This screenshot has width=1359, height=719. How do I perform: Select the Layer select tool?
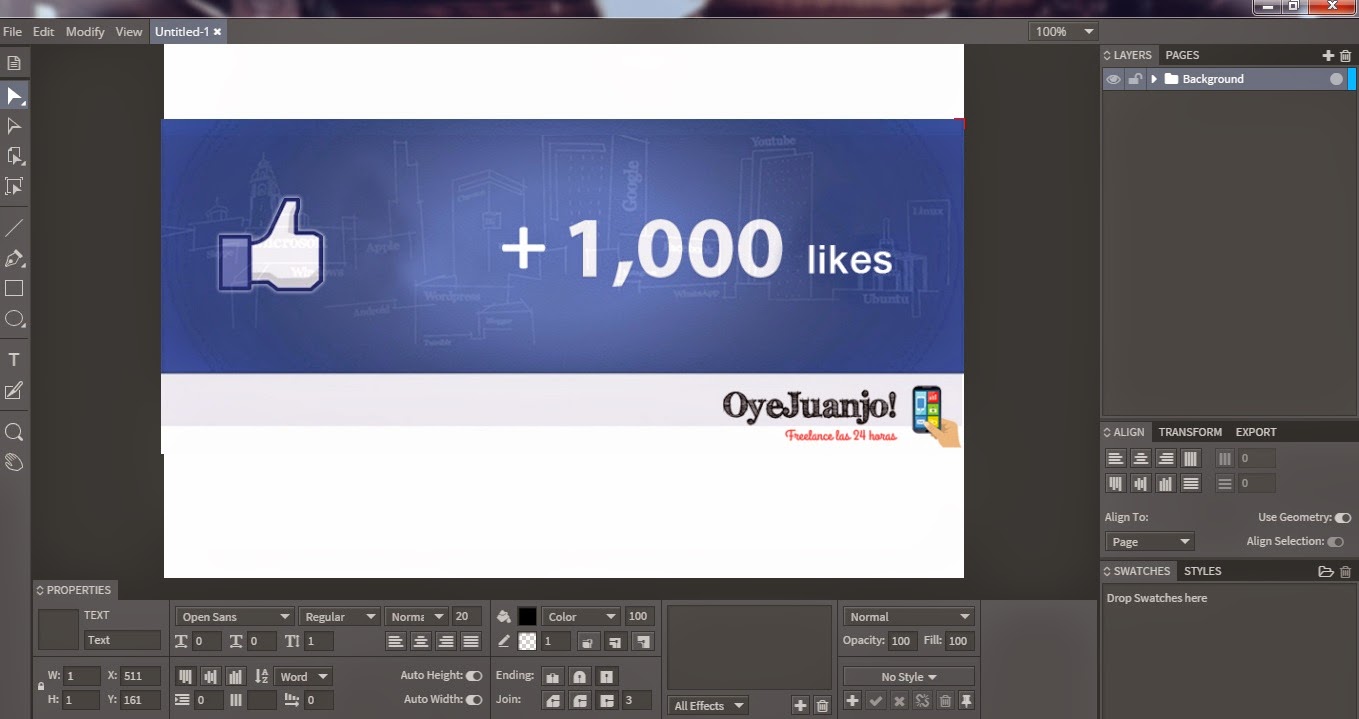tap(14, 156)
